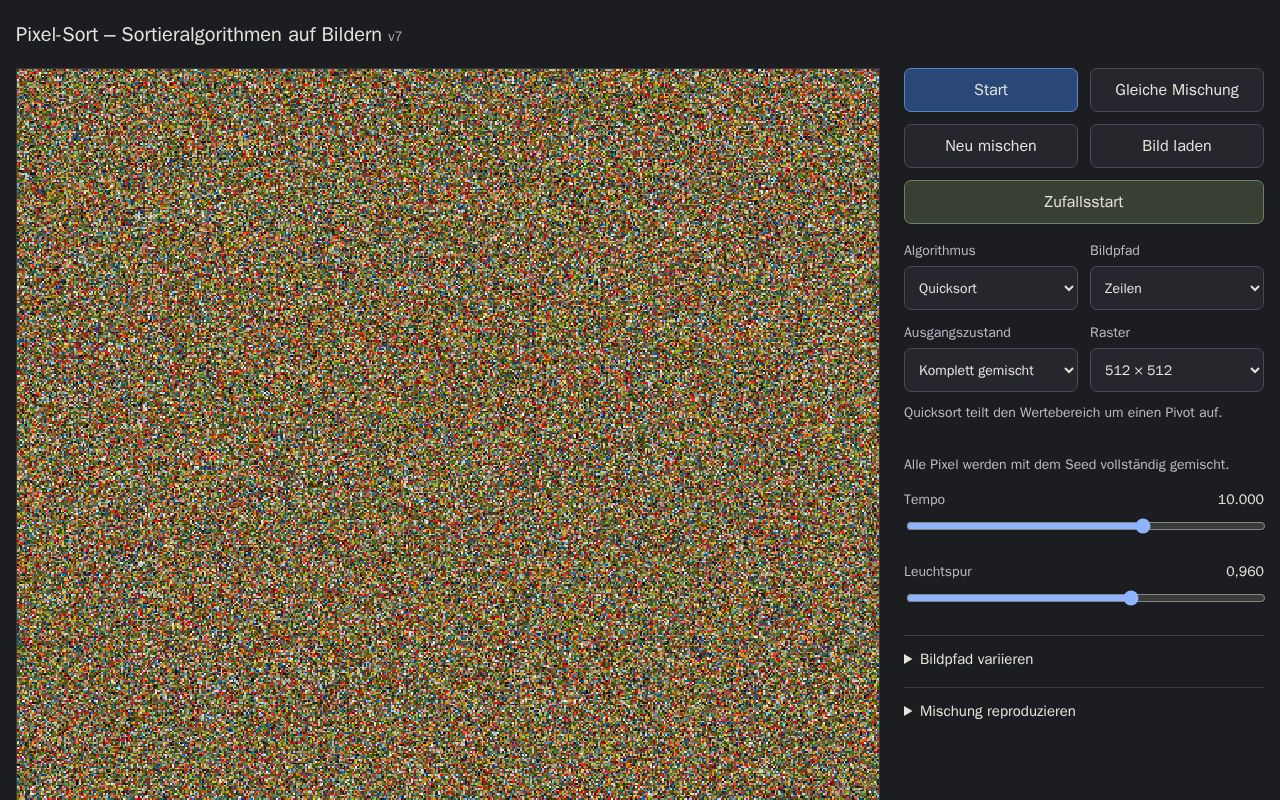The height and width of the screenshot is (800, 1280).
Task: Click the text about the Seed shuffle
Action: (1066, 464)
